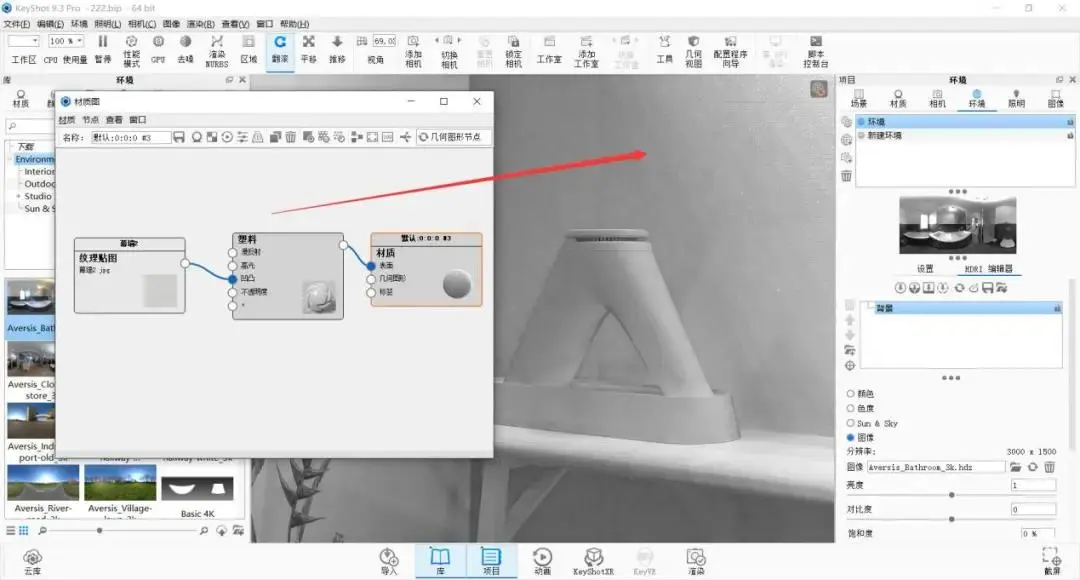Open the 动画 animation panel
The height and width of the screenshot is (580, 1080).
point(543,561)
